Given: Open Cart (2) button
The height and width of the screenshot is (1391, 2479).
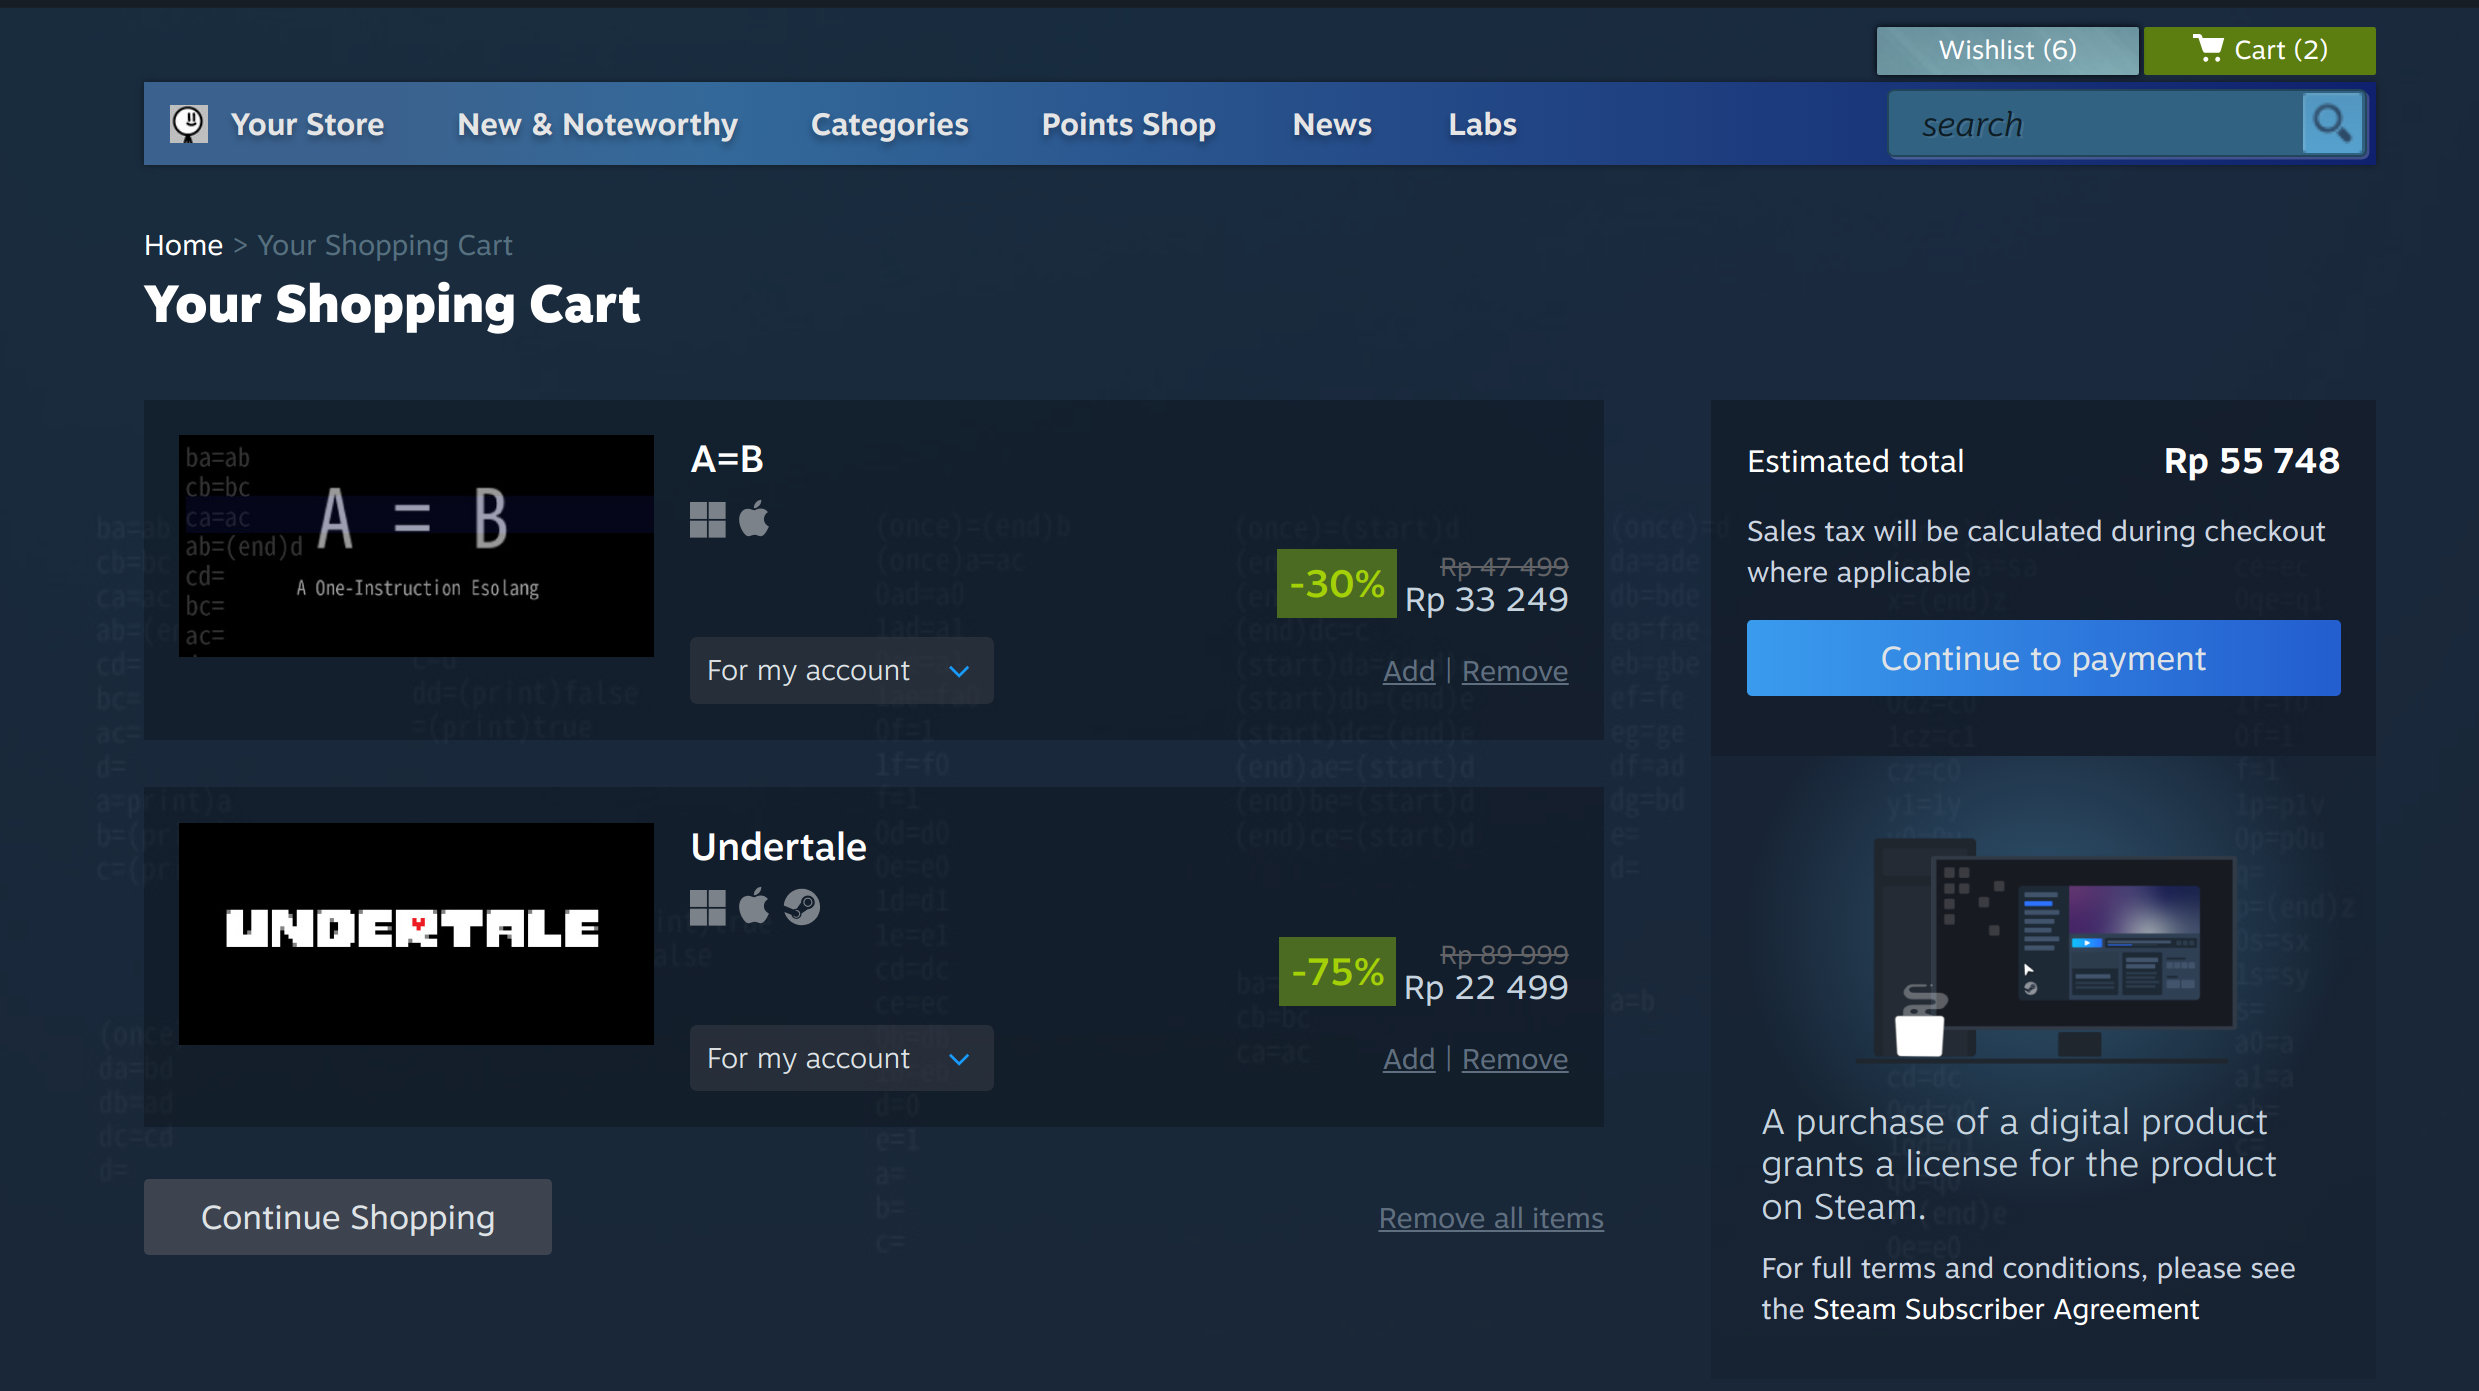Looking at the screenshot, I should (2259, 50).
